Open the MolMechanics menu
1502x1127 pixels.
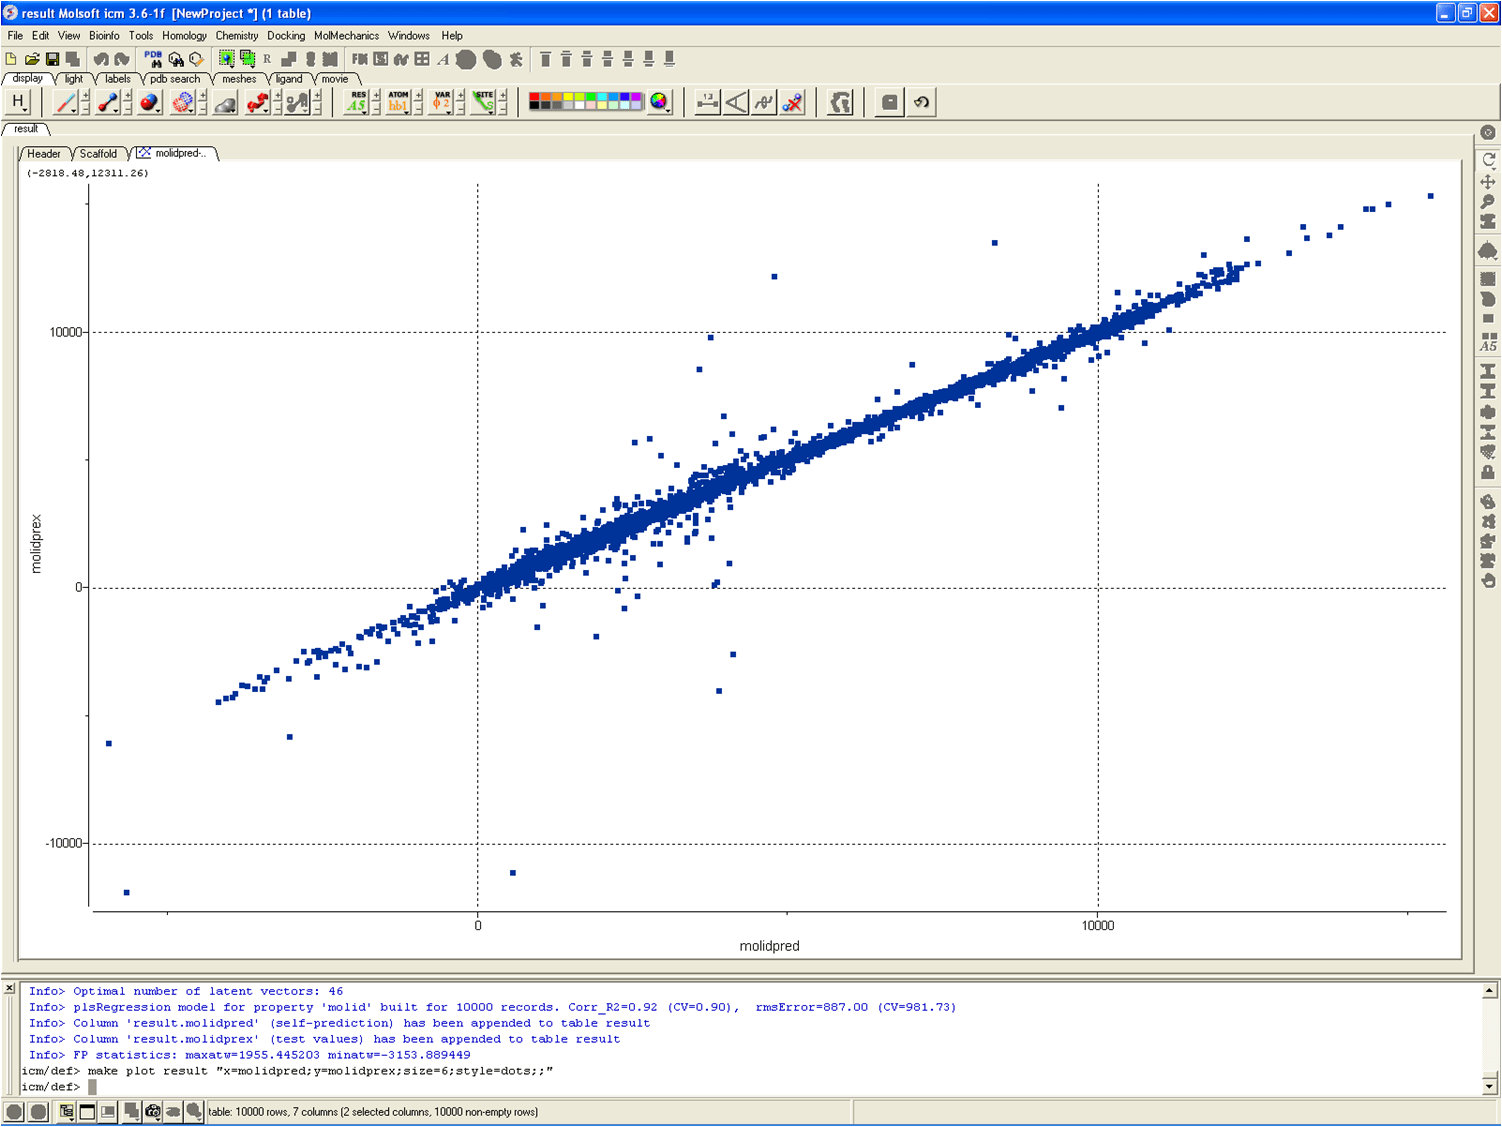click(x=346, y=35)
